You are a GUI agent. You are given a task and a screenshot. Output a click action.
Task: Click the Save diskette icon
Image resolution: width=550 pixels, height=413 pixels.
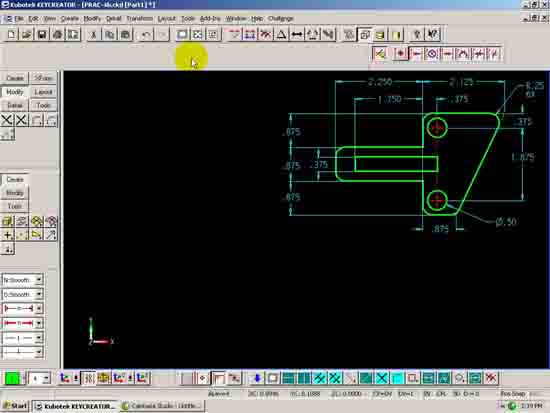pos(42,34)
